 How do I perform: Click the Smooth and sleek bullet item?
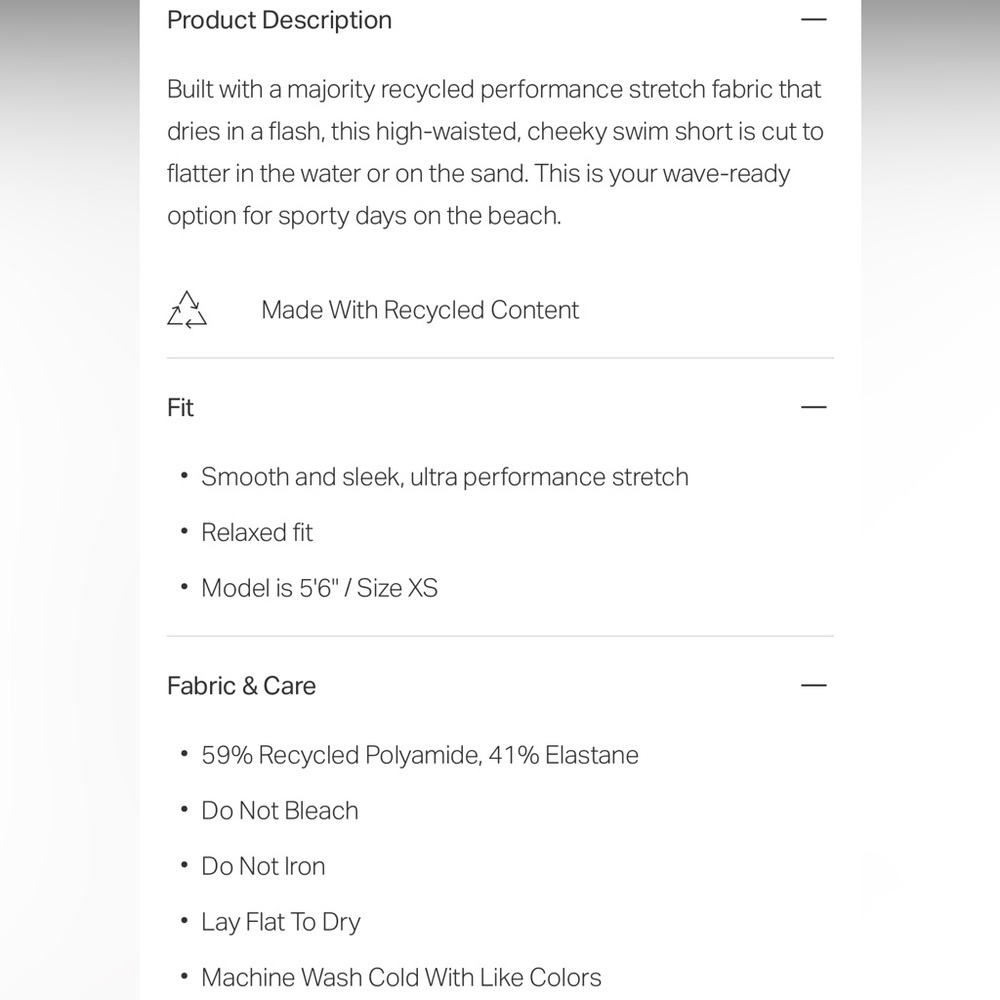tap(445, 477)
